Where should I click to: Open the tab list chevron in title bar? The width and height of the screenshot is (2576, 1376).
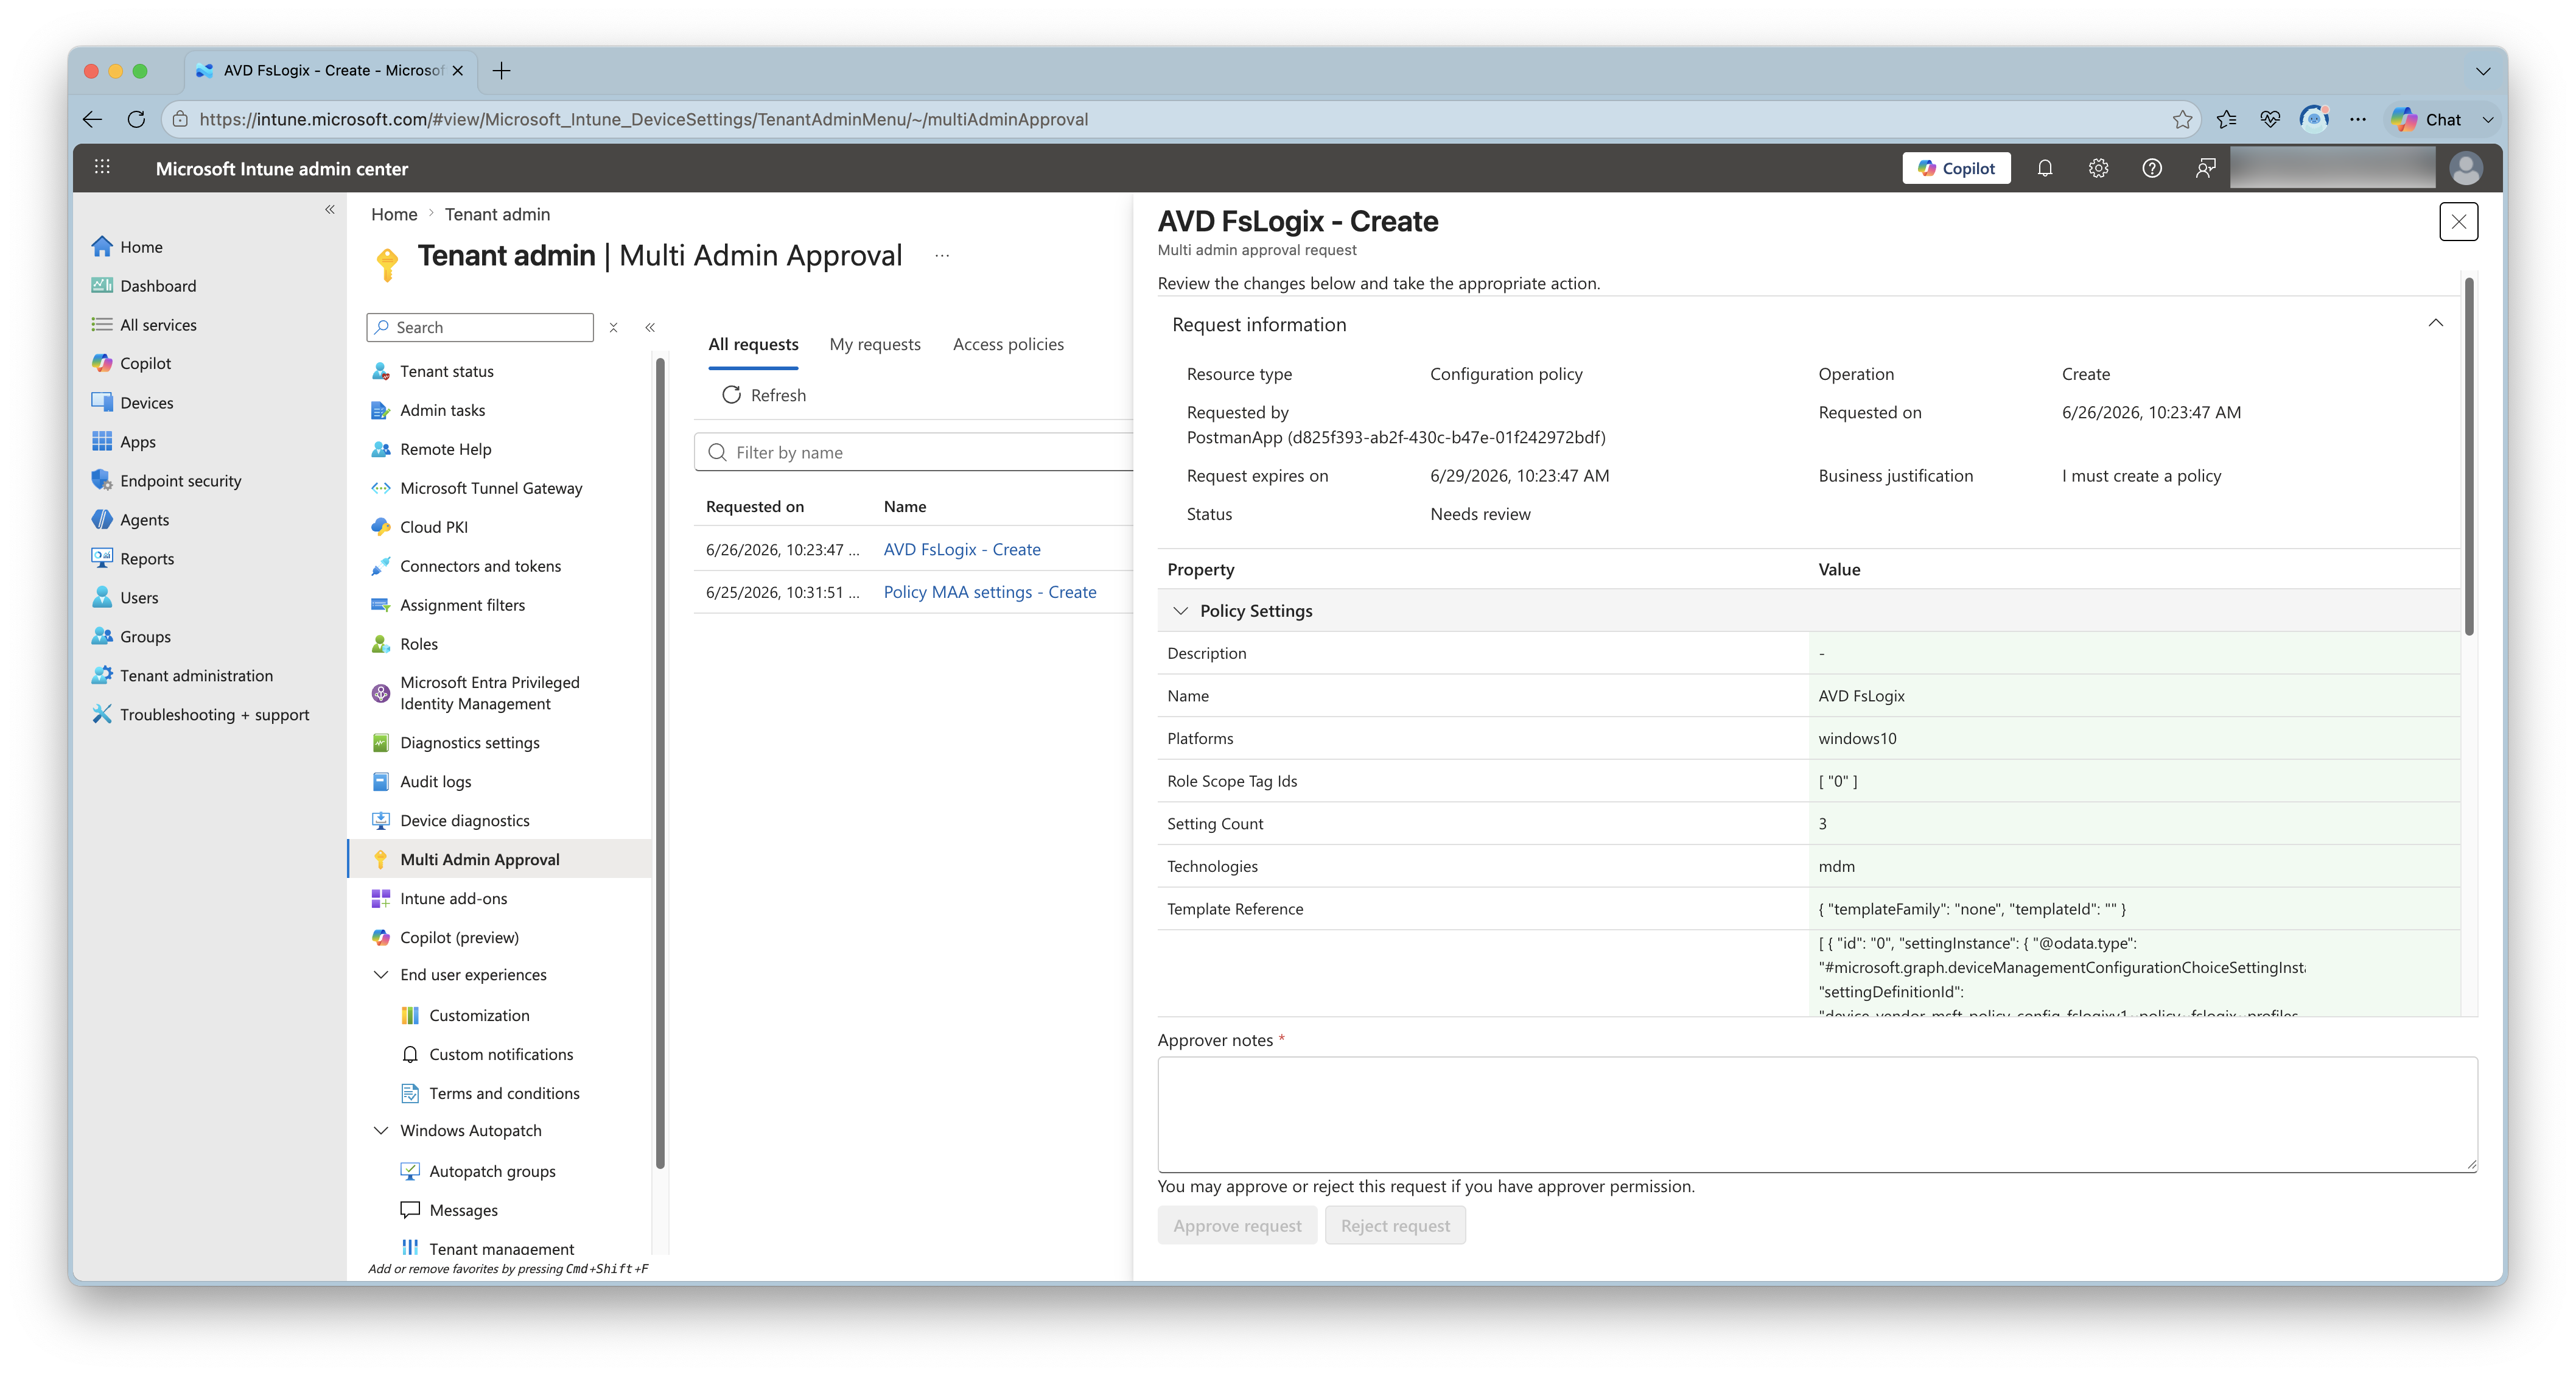[2482, 71]
